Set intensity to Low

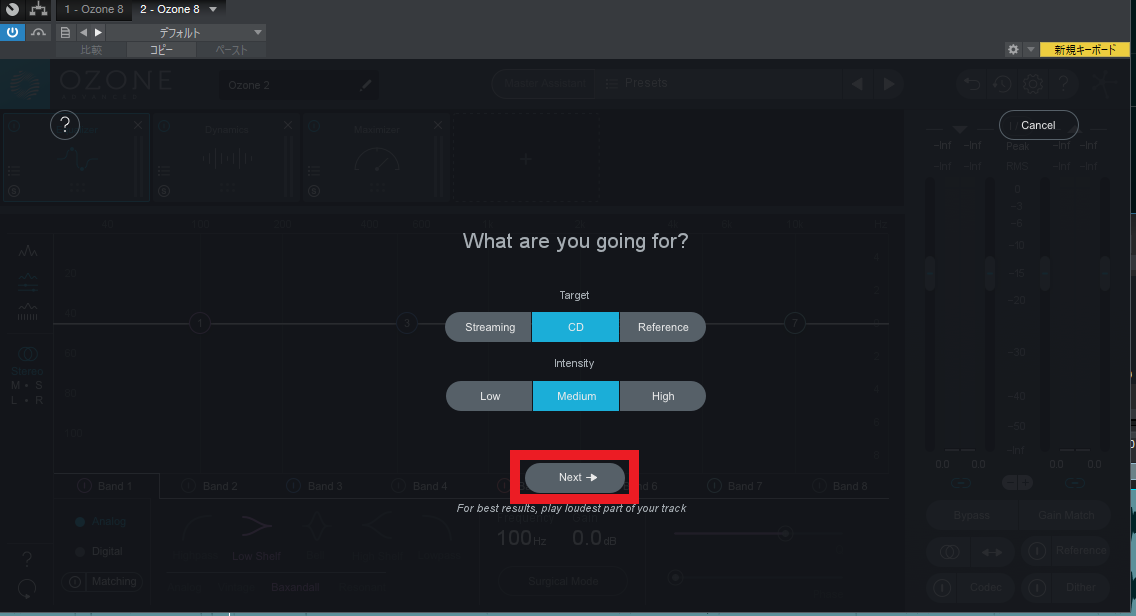490,396
